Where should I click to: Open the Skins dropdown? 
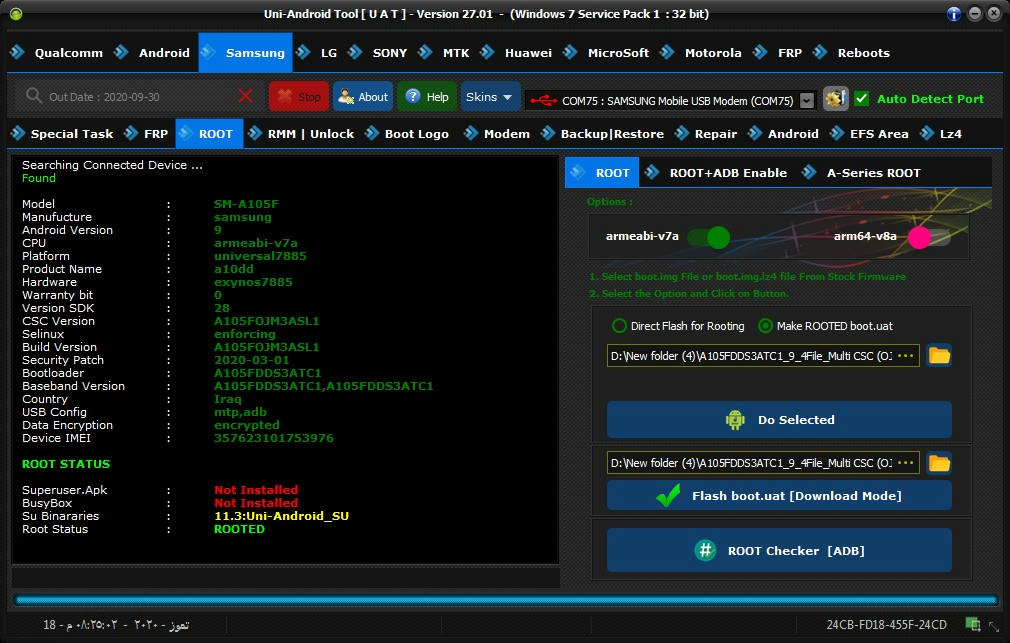[490, 97]
